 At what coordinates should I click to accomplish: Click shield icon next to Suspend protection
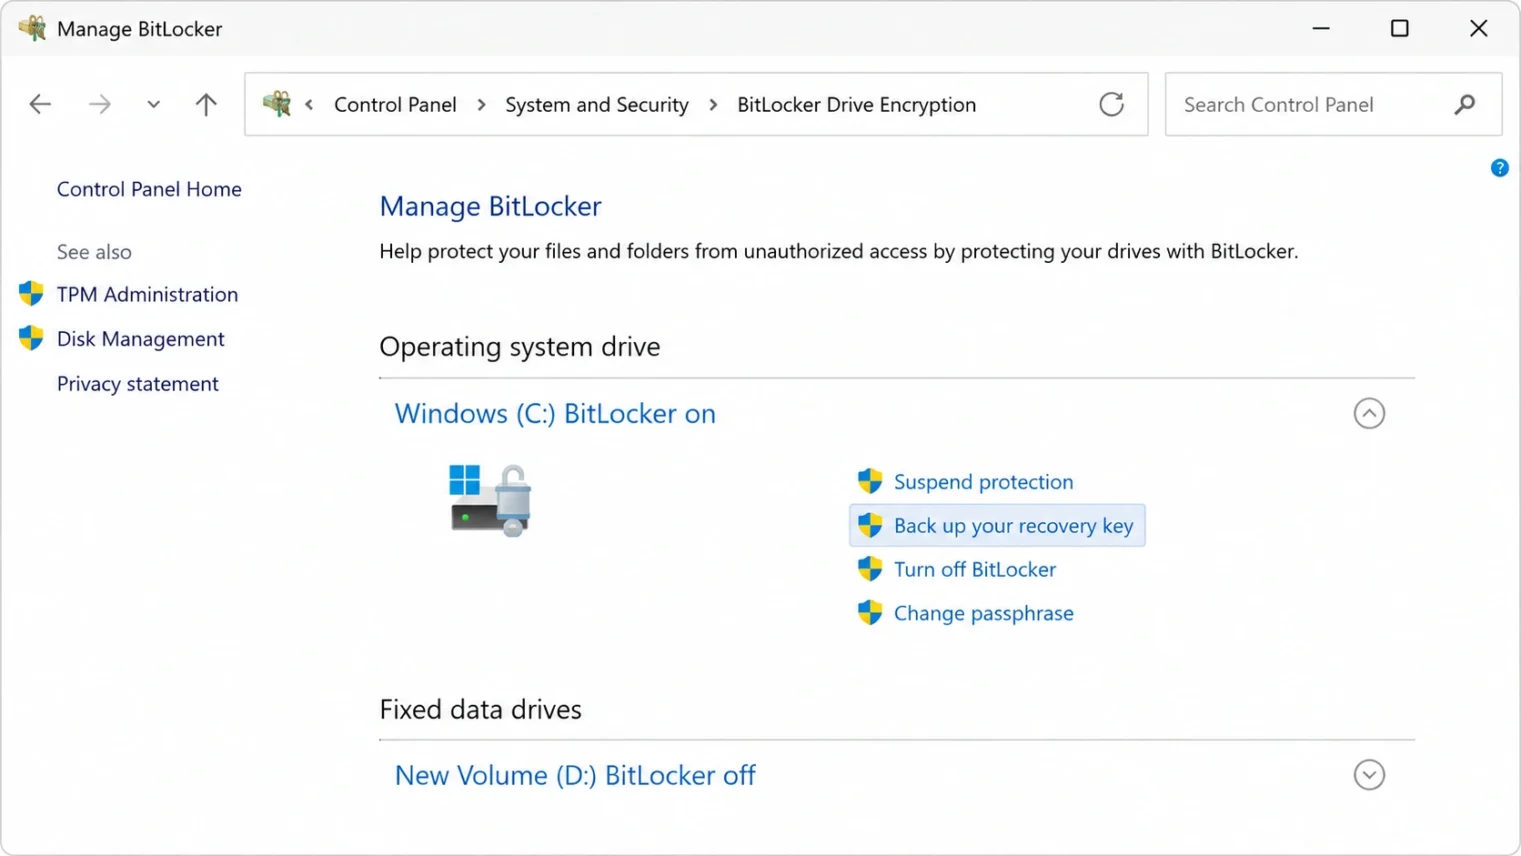870,481
